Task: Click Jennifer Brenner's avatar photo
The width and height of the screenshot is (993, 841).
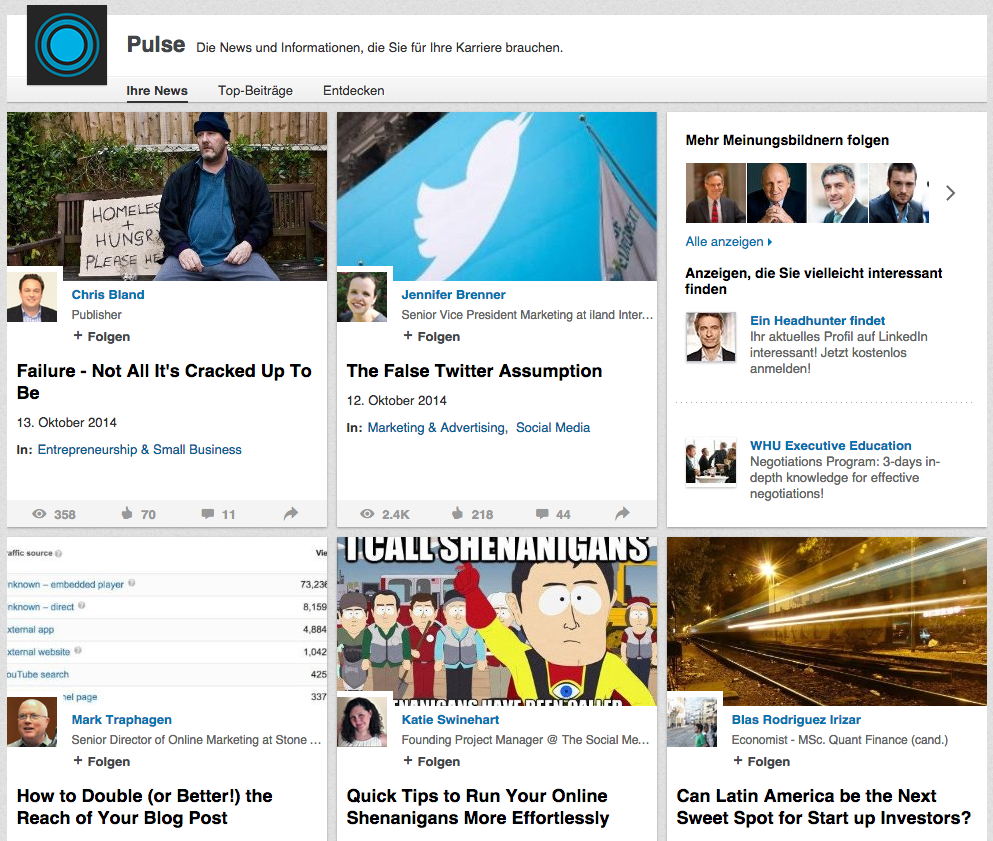Action: pyautogui.click(x=362, y=297)
